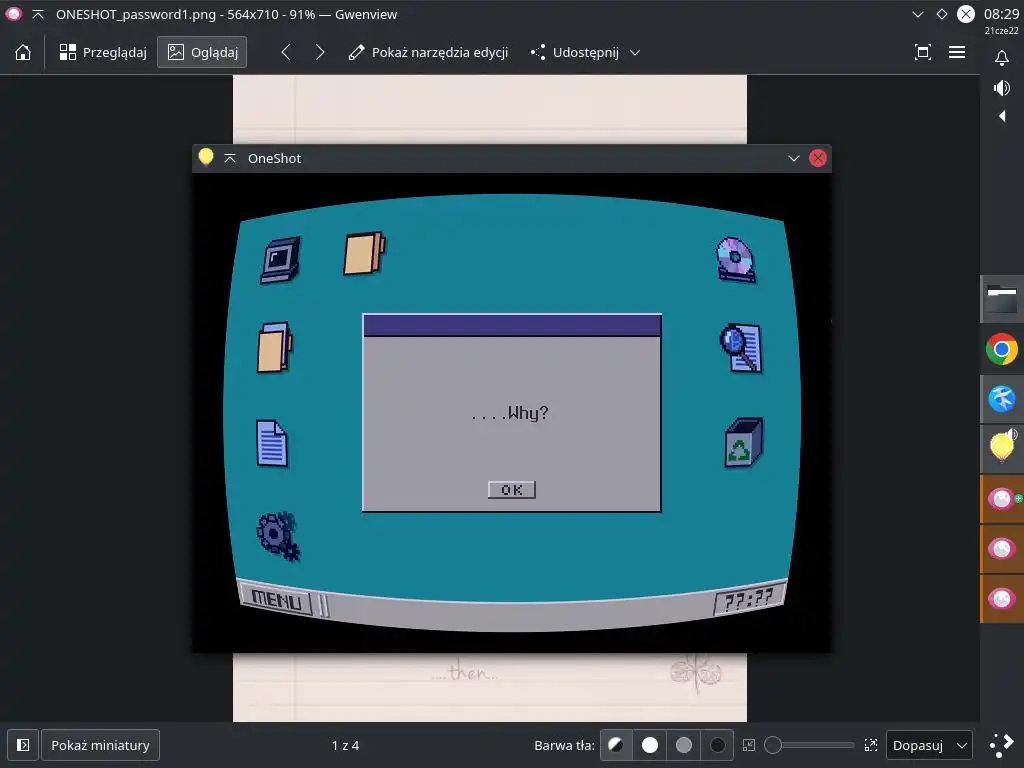Viewport: 1024px width, 768px height.
Task: Click the MENU button on OneShot taskbar
Action: coord(277,600)
